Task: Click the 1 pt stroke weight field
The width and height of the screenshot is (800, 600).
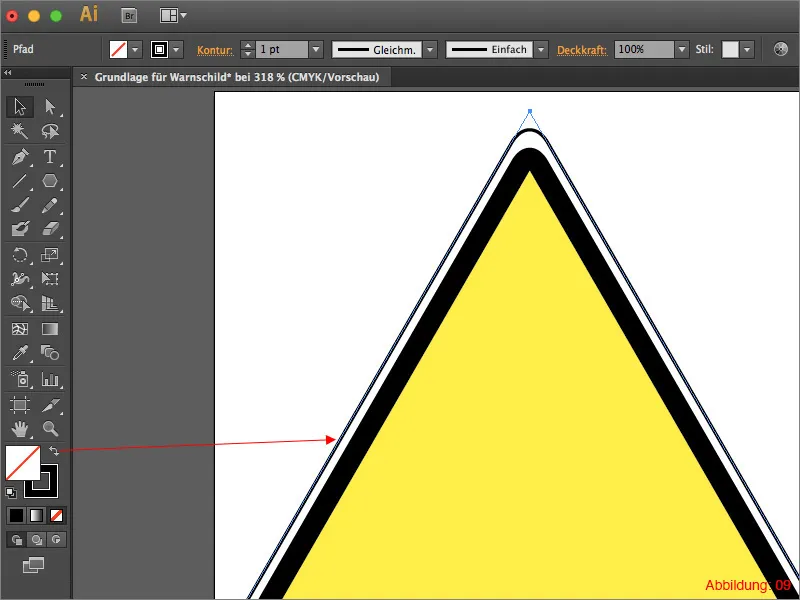Action: pyautogui.click(x=282, y=49)
